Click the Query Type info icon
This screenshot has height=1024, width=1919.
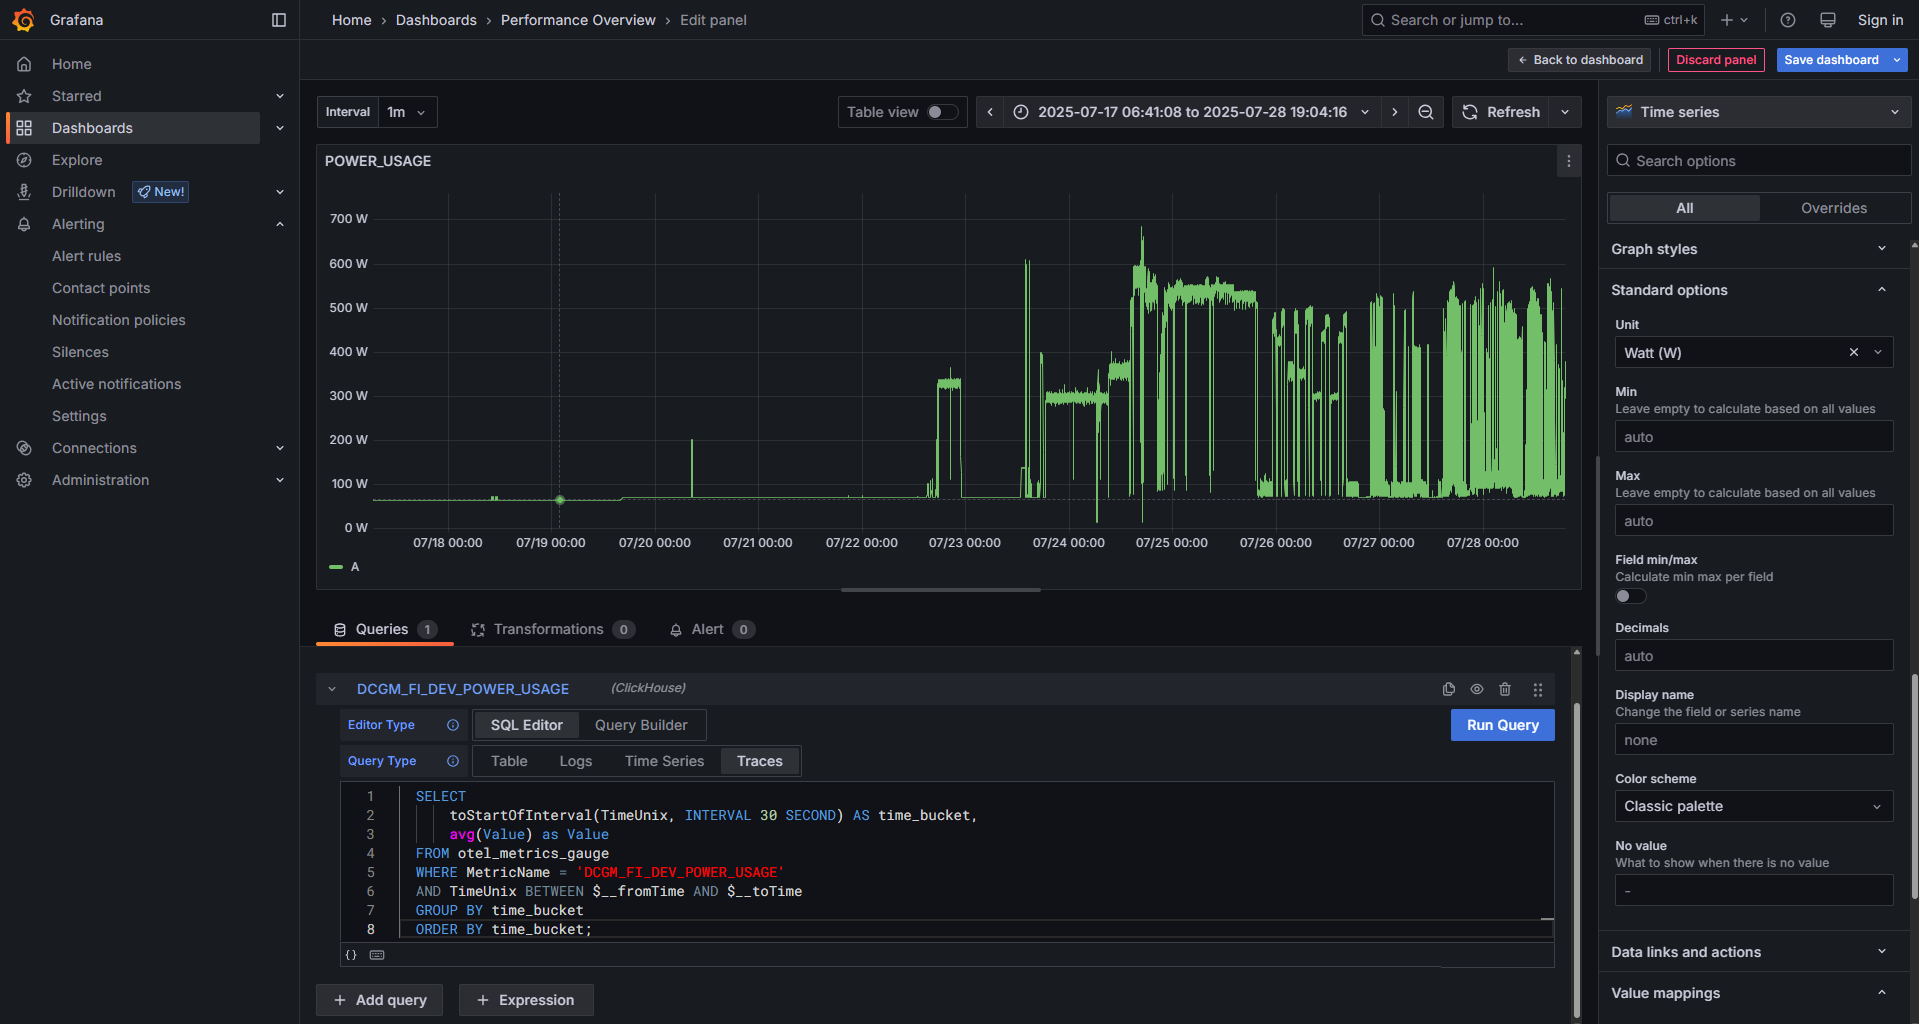tap(453, 761)
